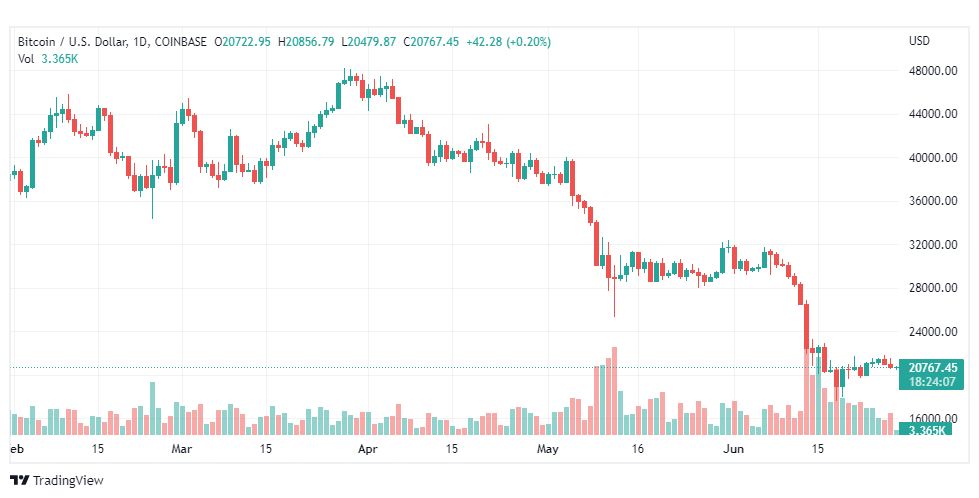Viewport: 979px width, 498px height.
Task: Click the tall green volume bar in late February
Action: pyautogui.click(x=152, y=408)
